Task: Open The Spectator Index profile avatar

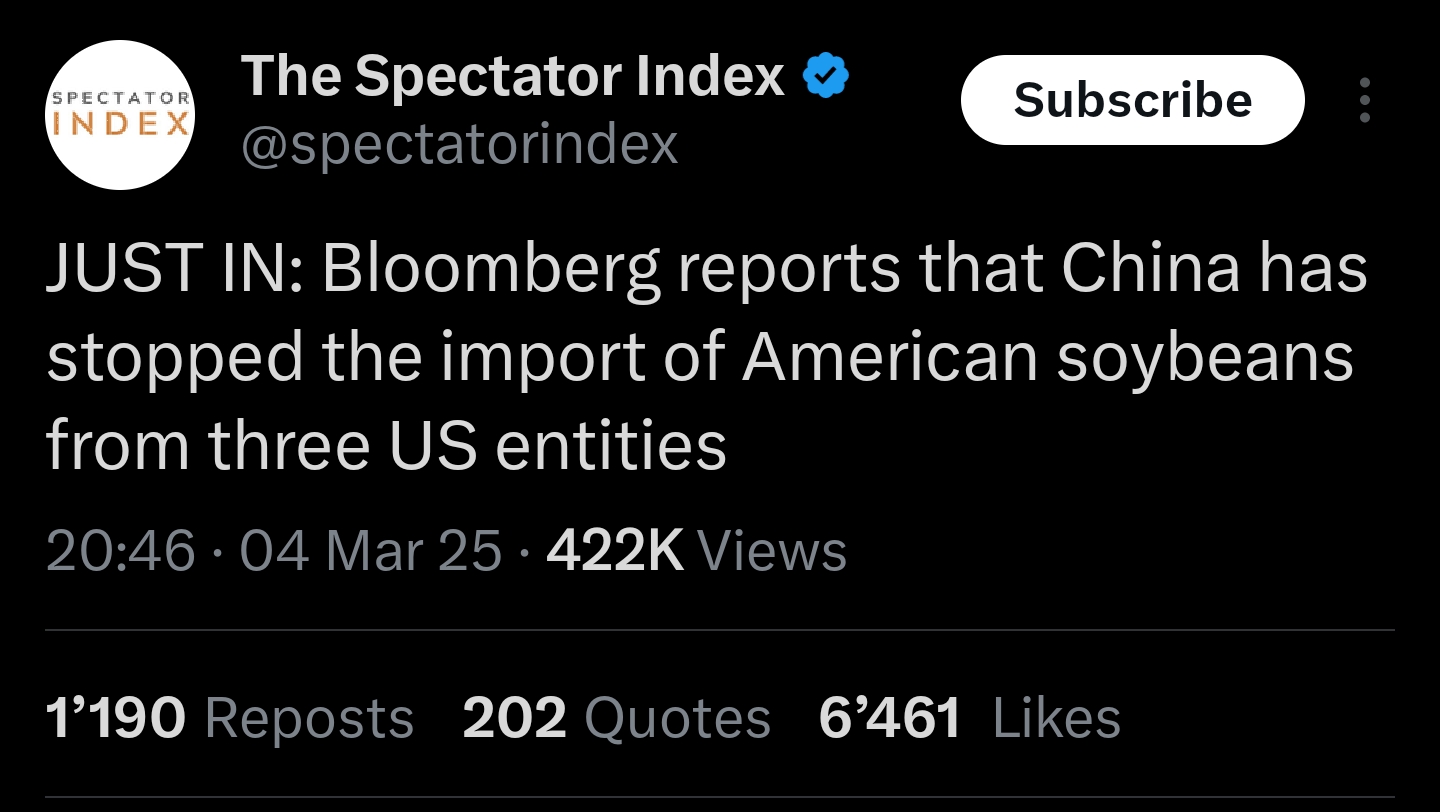Action: pos(120,115)
